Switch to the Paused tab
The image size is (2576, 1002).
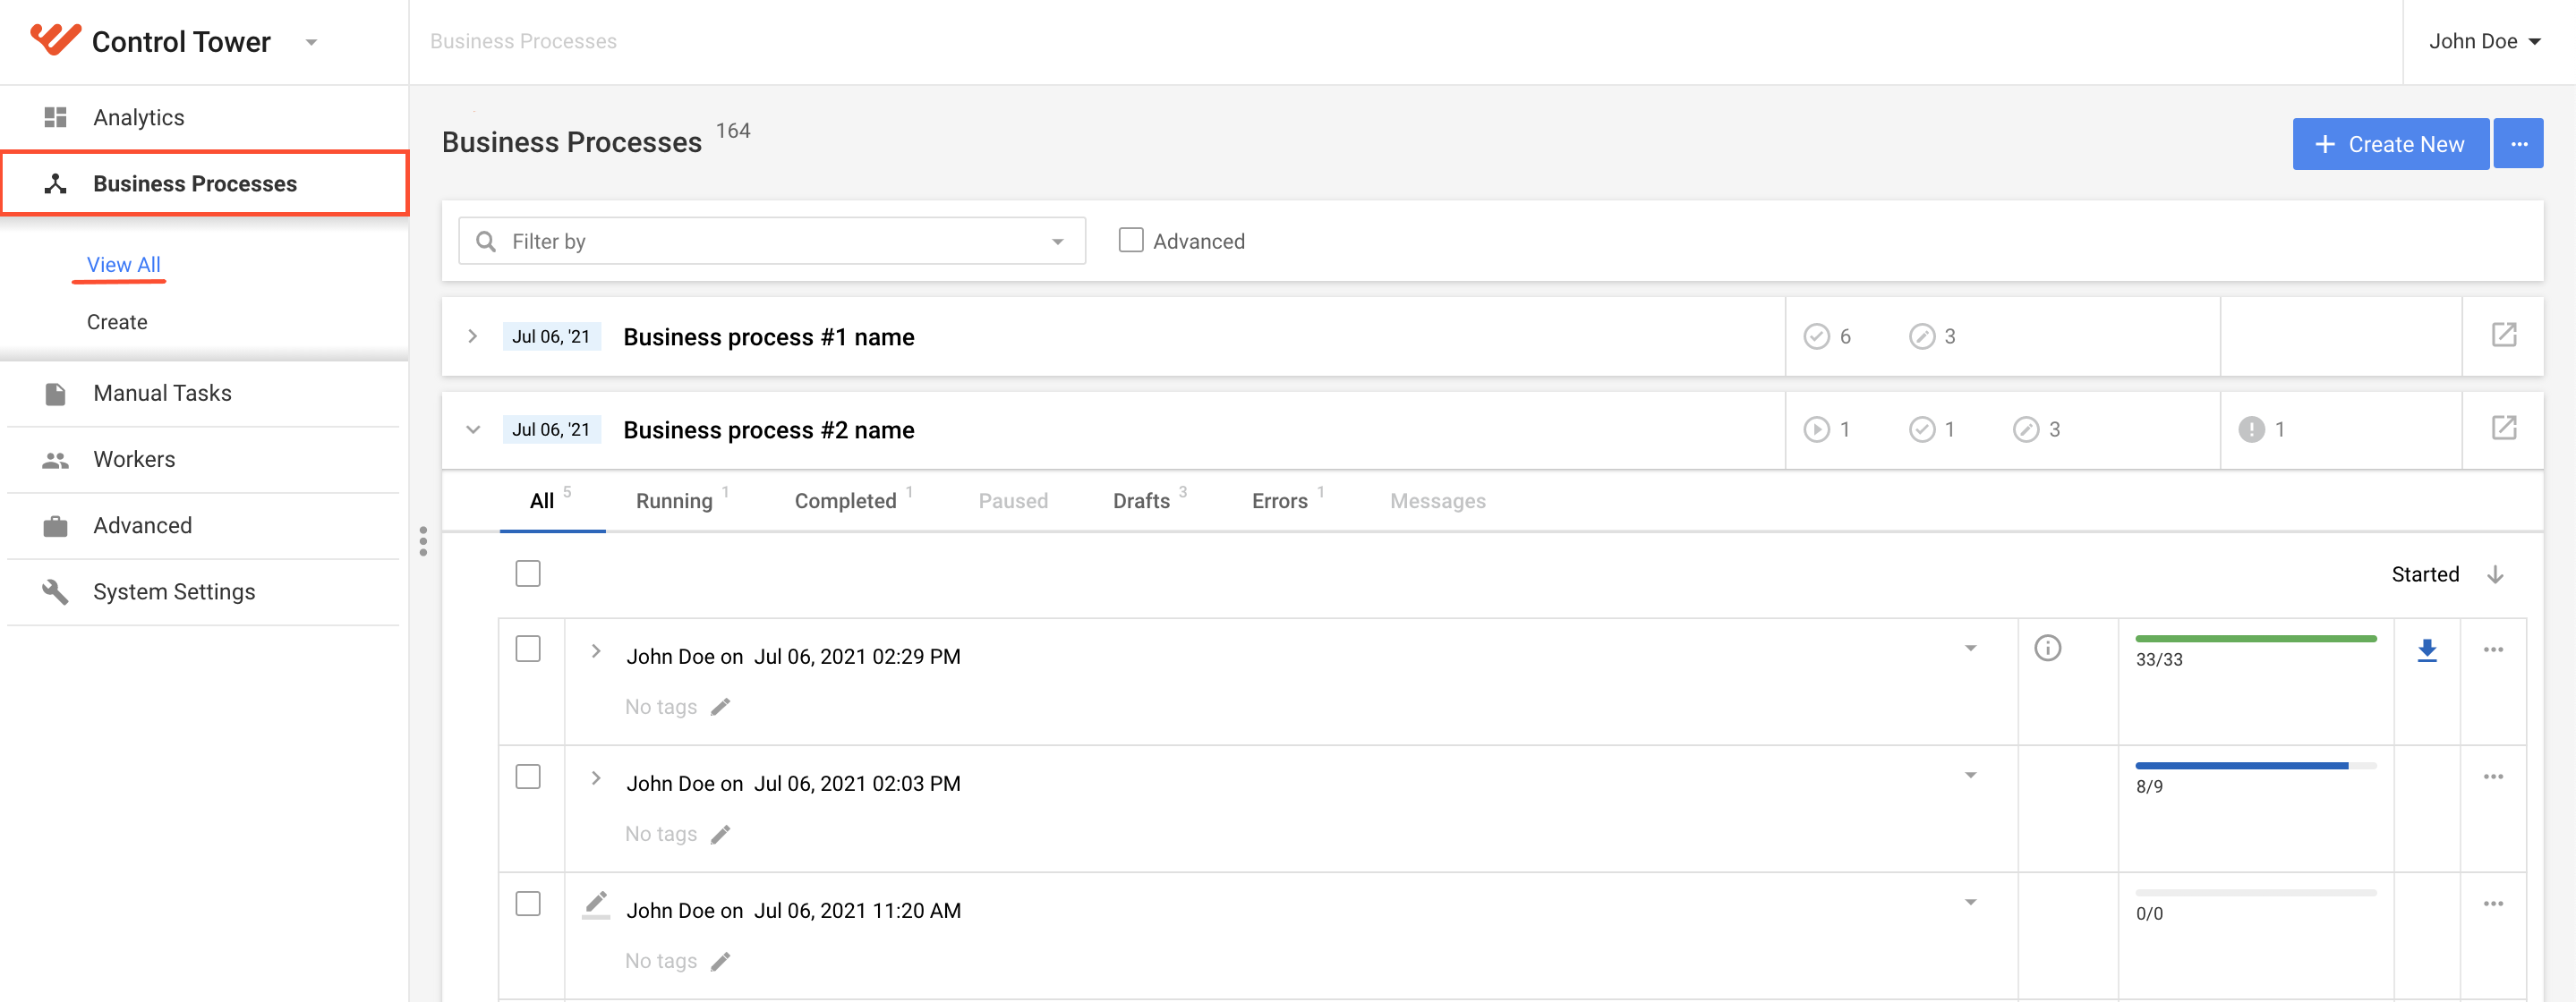point(1013,500)
